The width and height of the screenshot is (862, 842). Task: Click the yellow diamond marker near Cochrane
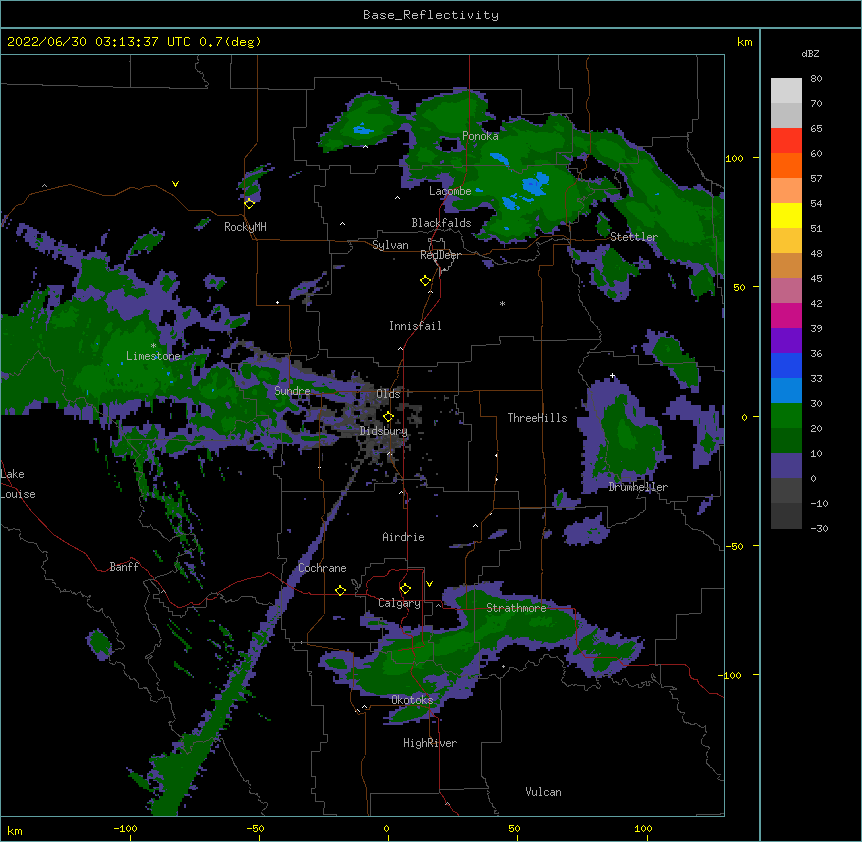coord(340,590)
